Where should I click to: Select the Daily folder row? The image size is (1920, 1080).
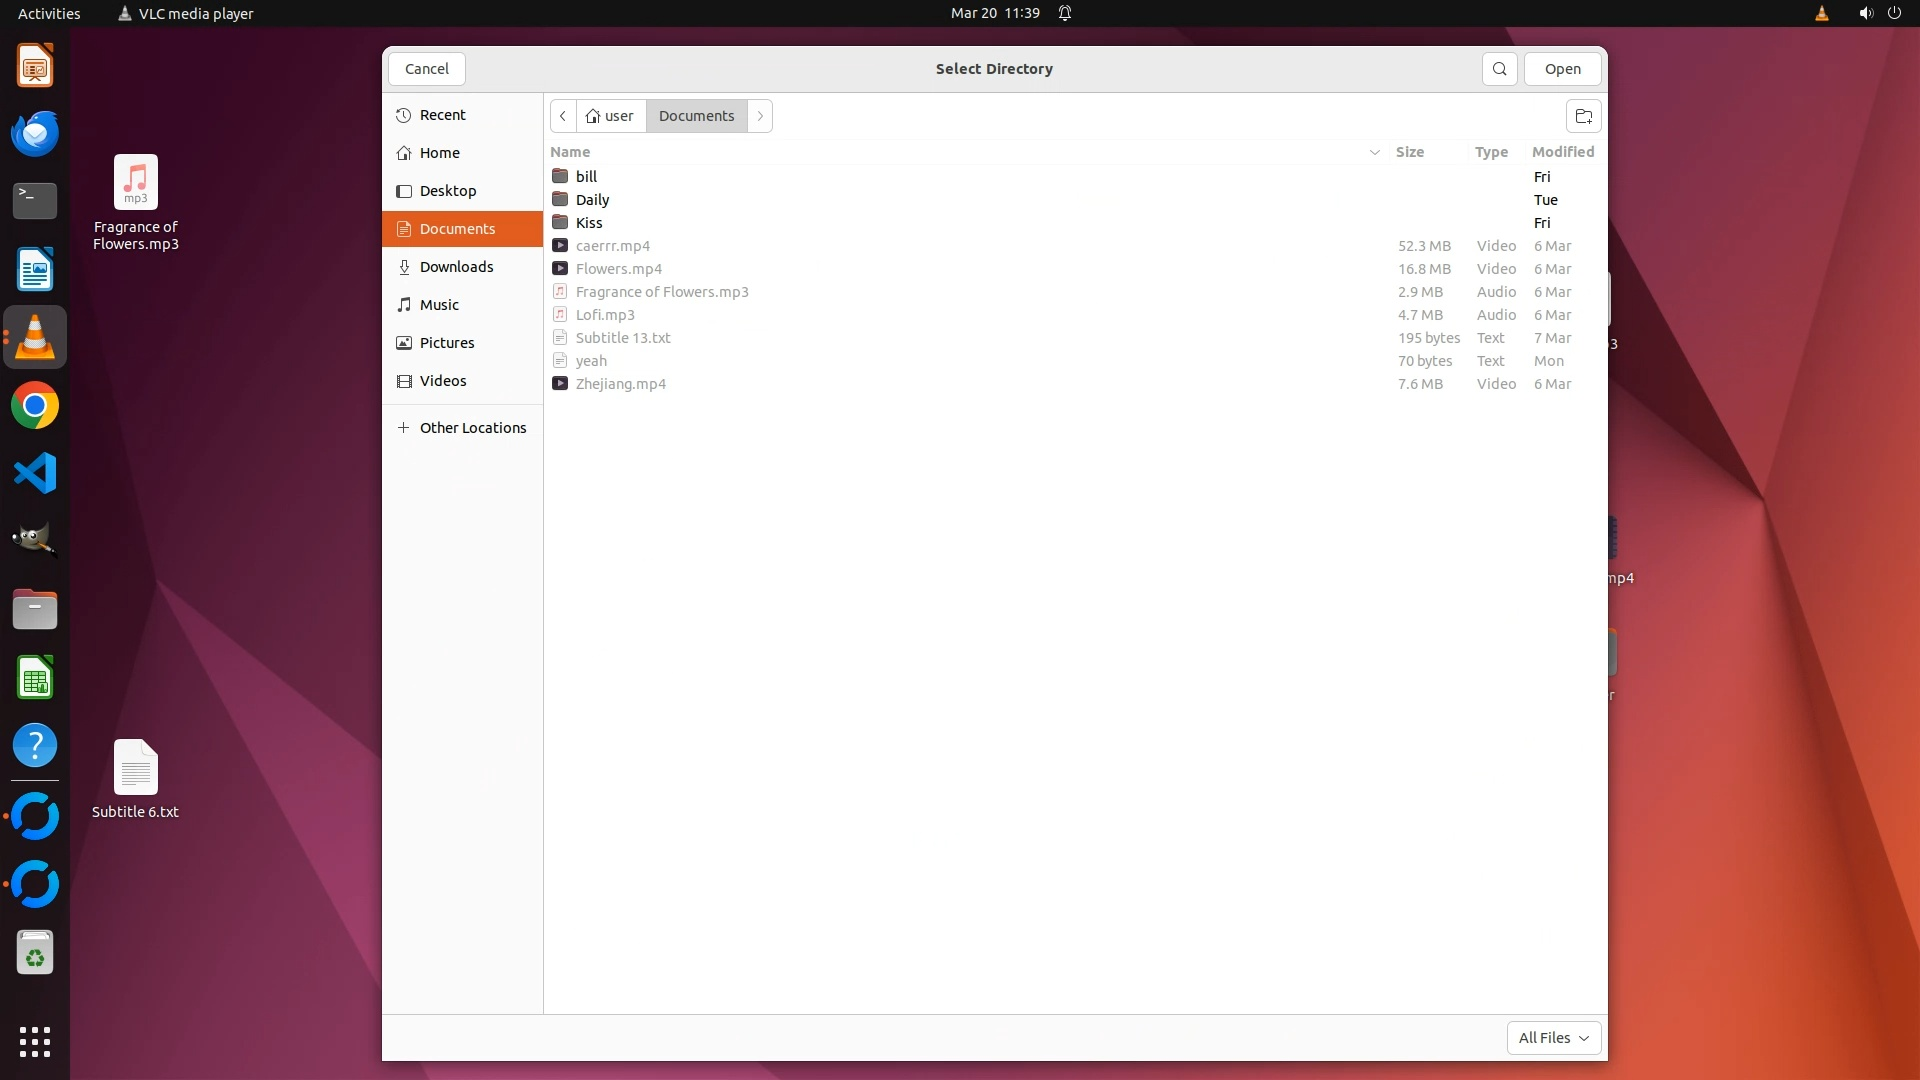tap(592, 200)
